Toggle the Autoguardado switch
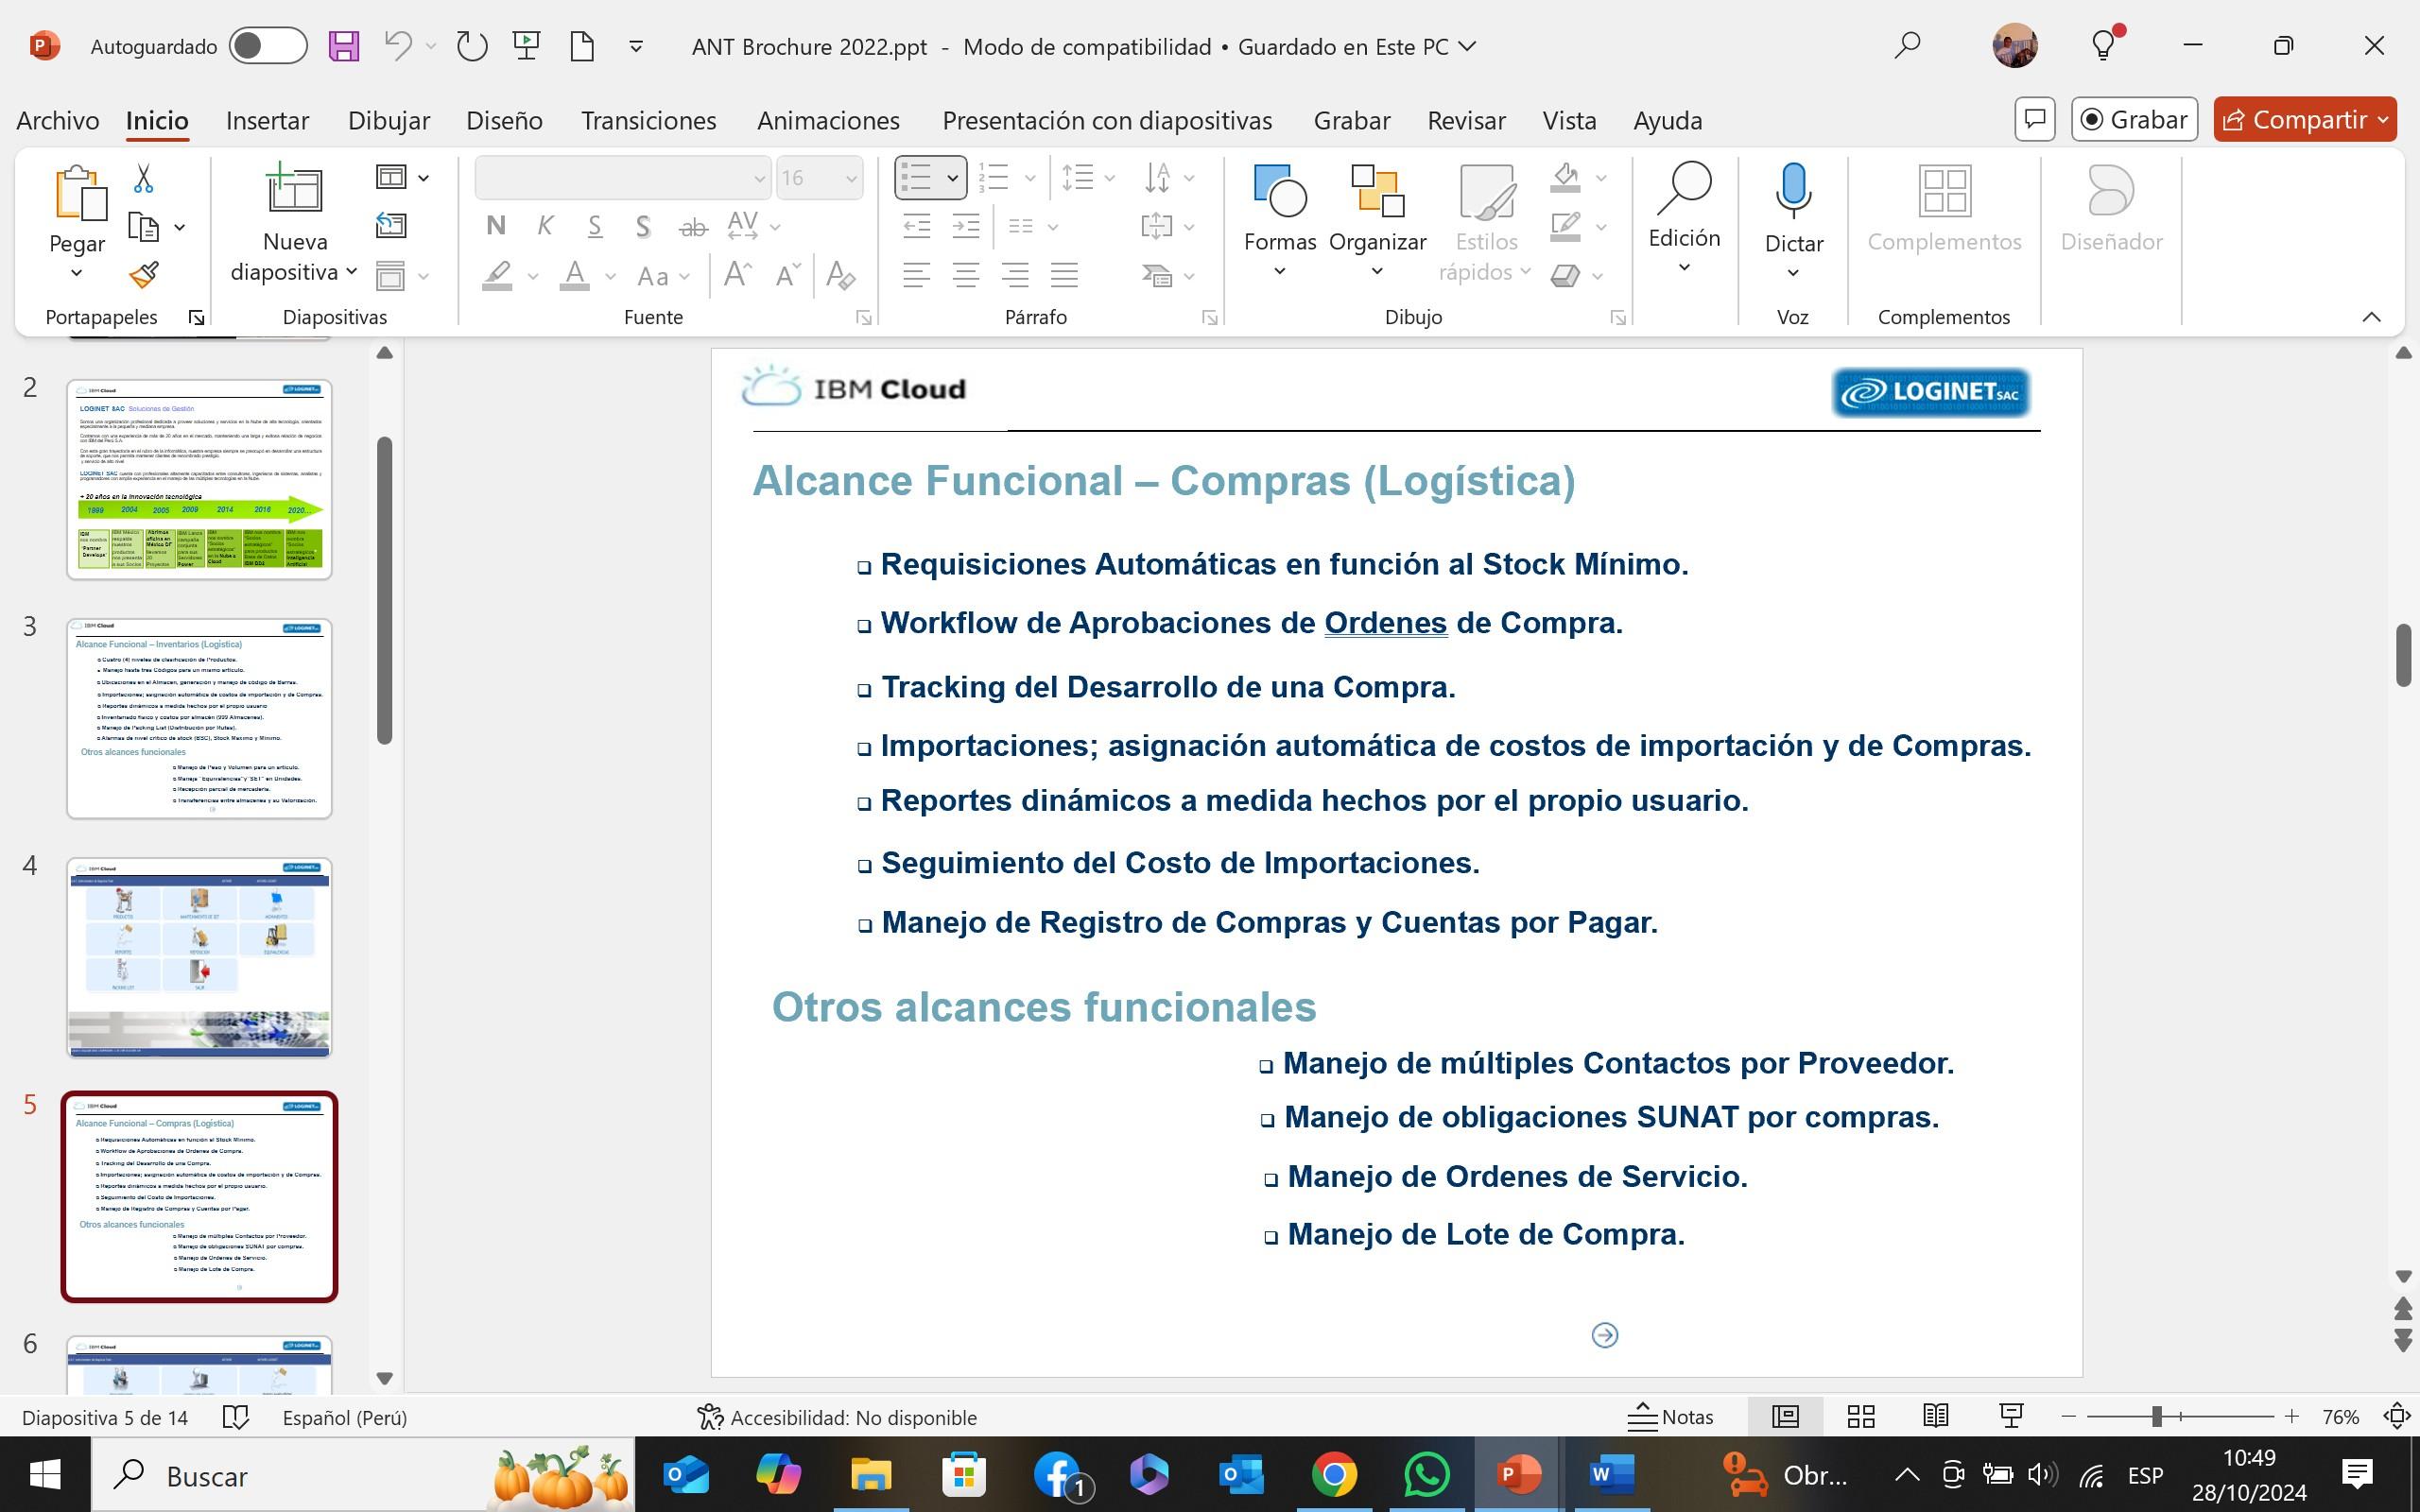2420x1512 pixels. tap(267, 47)
